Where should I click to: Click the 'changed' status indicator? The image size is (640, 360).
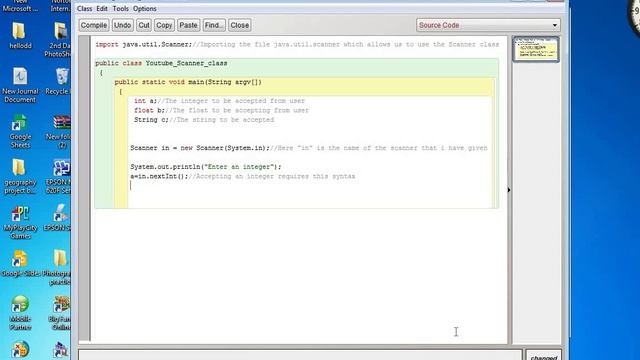544,356
